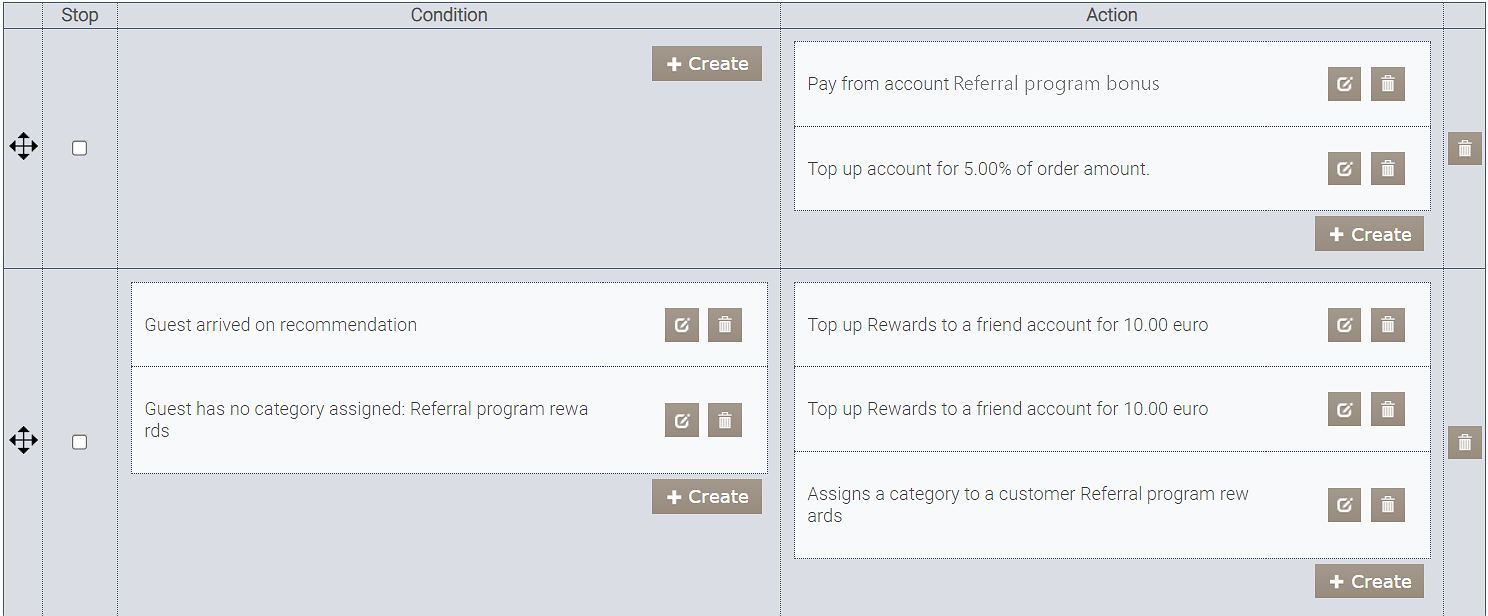
Task: Create a new condition for the second rule
Action: tap(706, 497)
